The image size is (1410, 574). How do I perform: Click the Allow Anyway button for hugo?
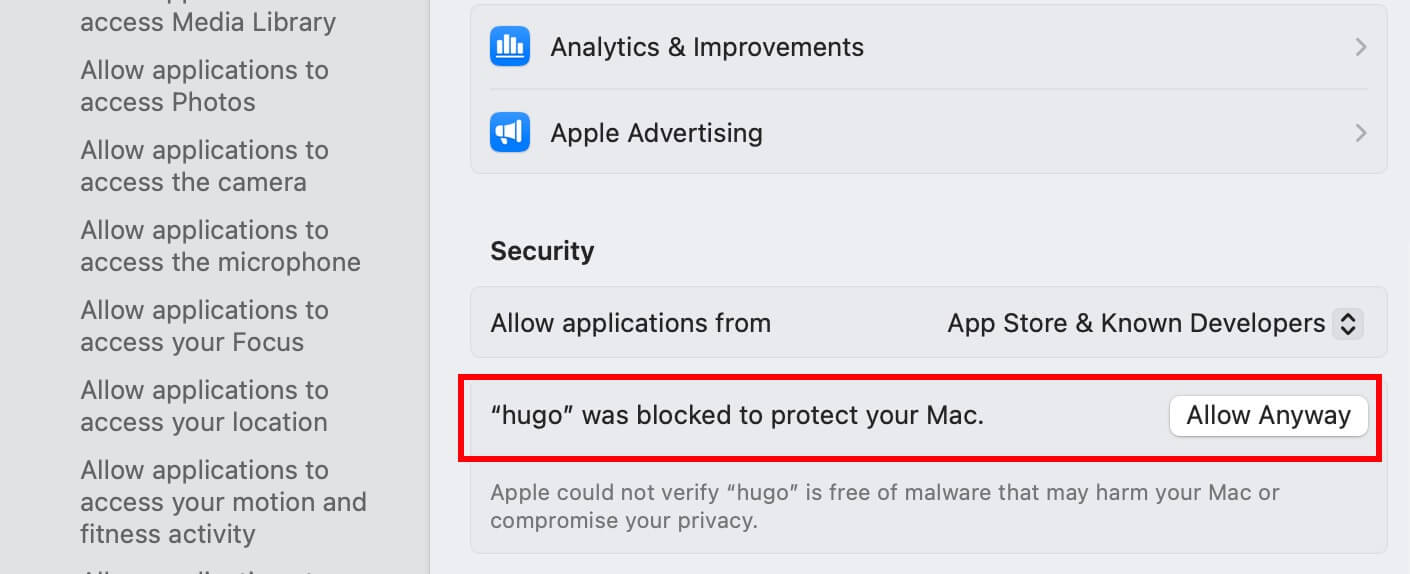click(1268, 416)
